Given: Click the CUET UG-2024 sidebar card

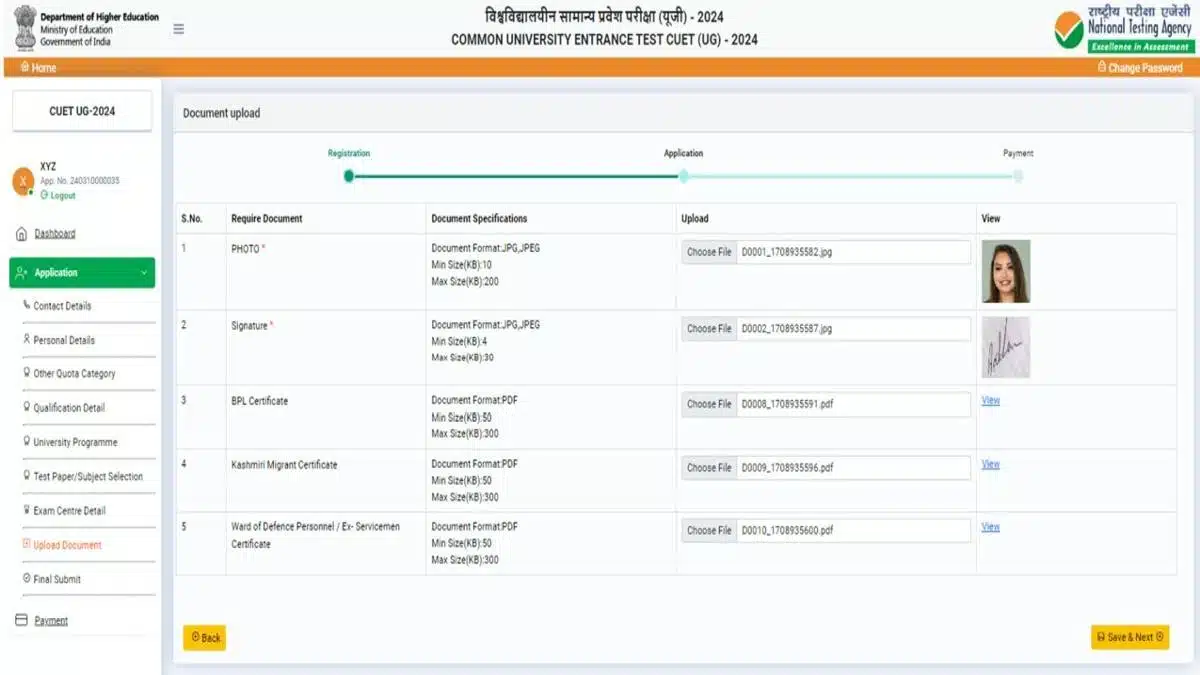Looking at the screenshot, I should [82, 111].
